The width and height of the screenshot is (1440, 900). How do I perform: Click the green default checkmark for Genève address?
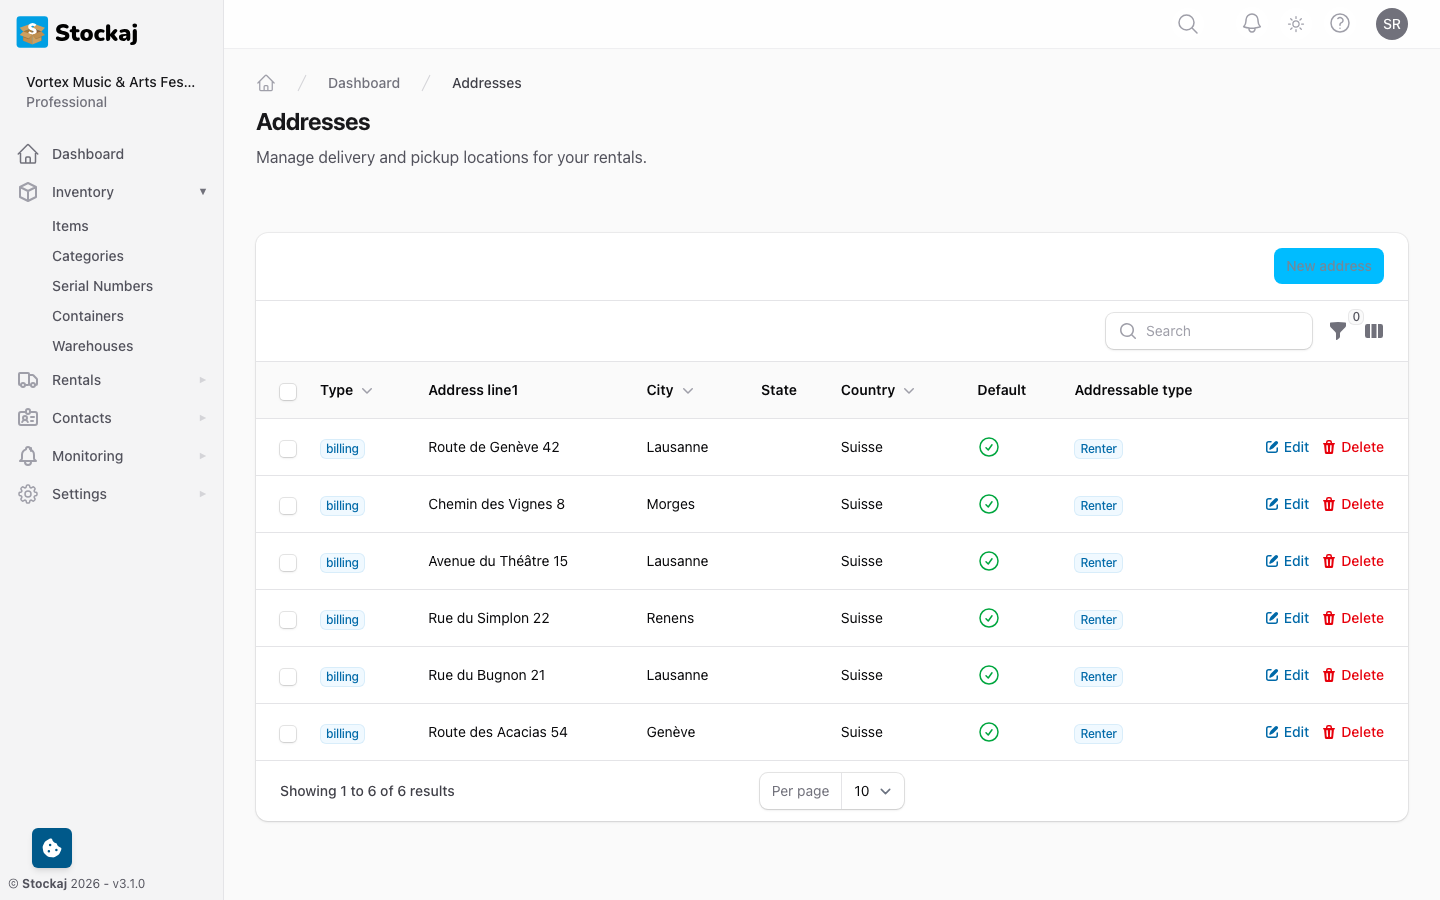click(989, 732)
